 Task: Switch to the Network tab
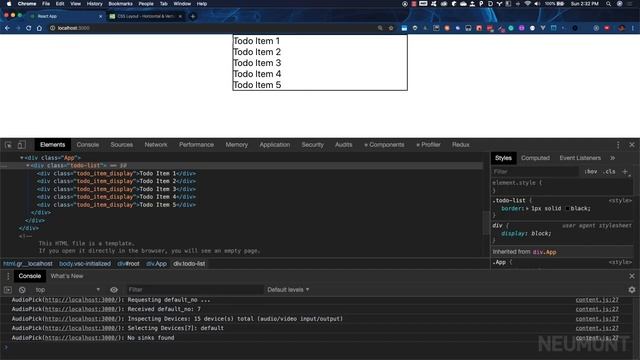[156, 145]
